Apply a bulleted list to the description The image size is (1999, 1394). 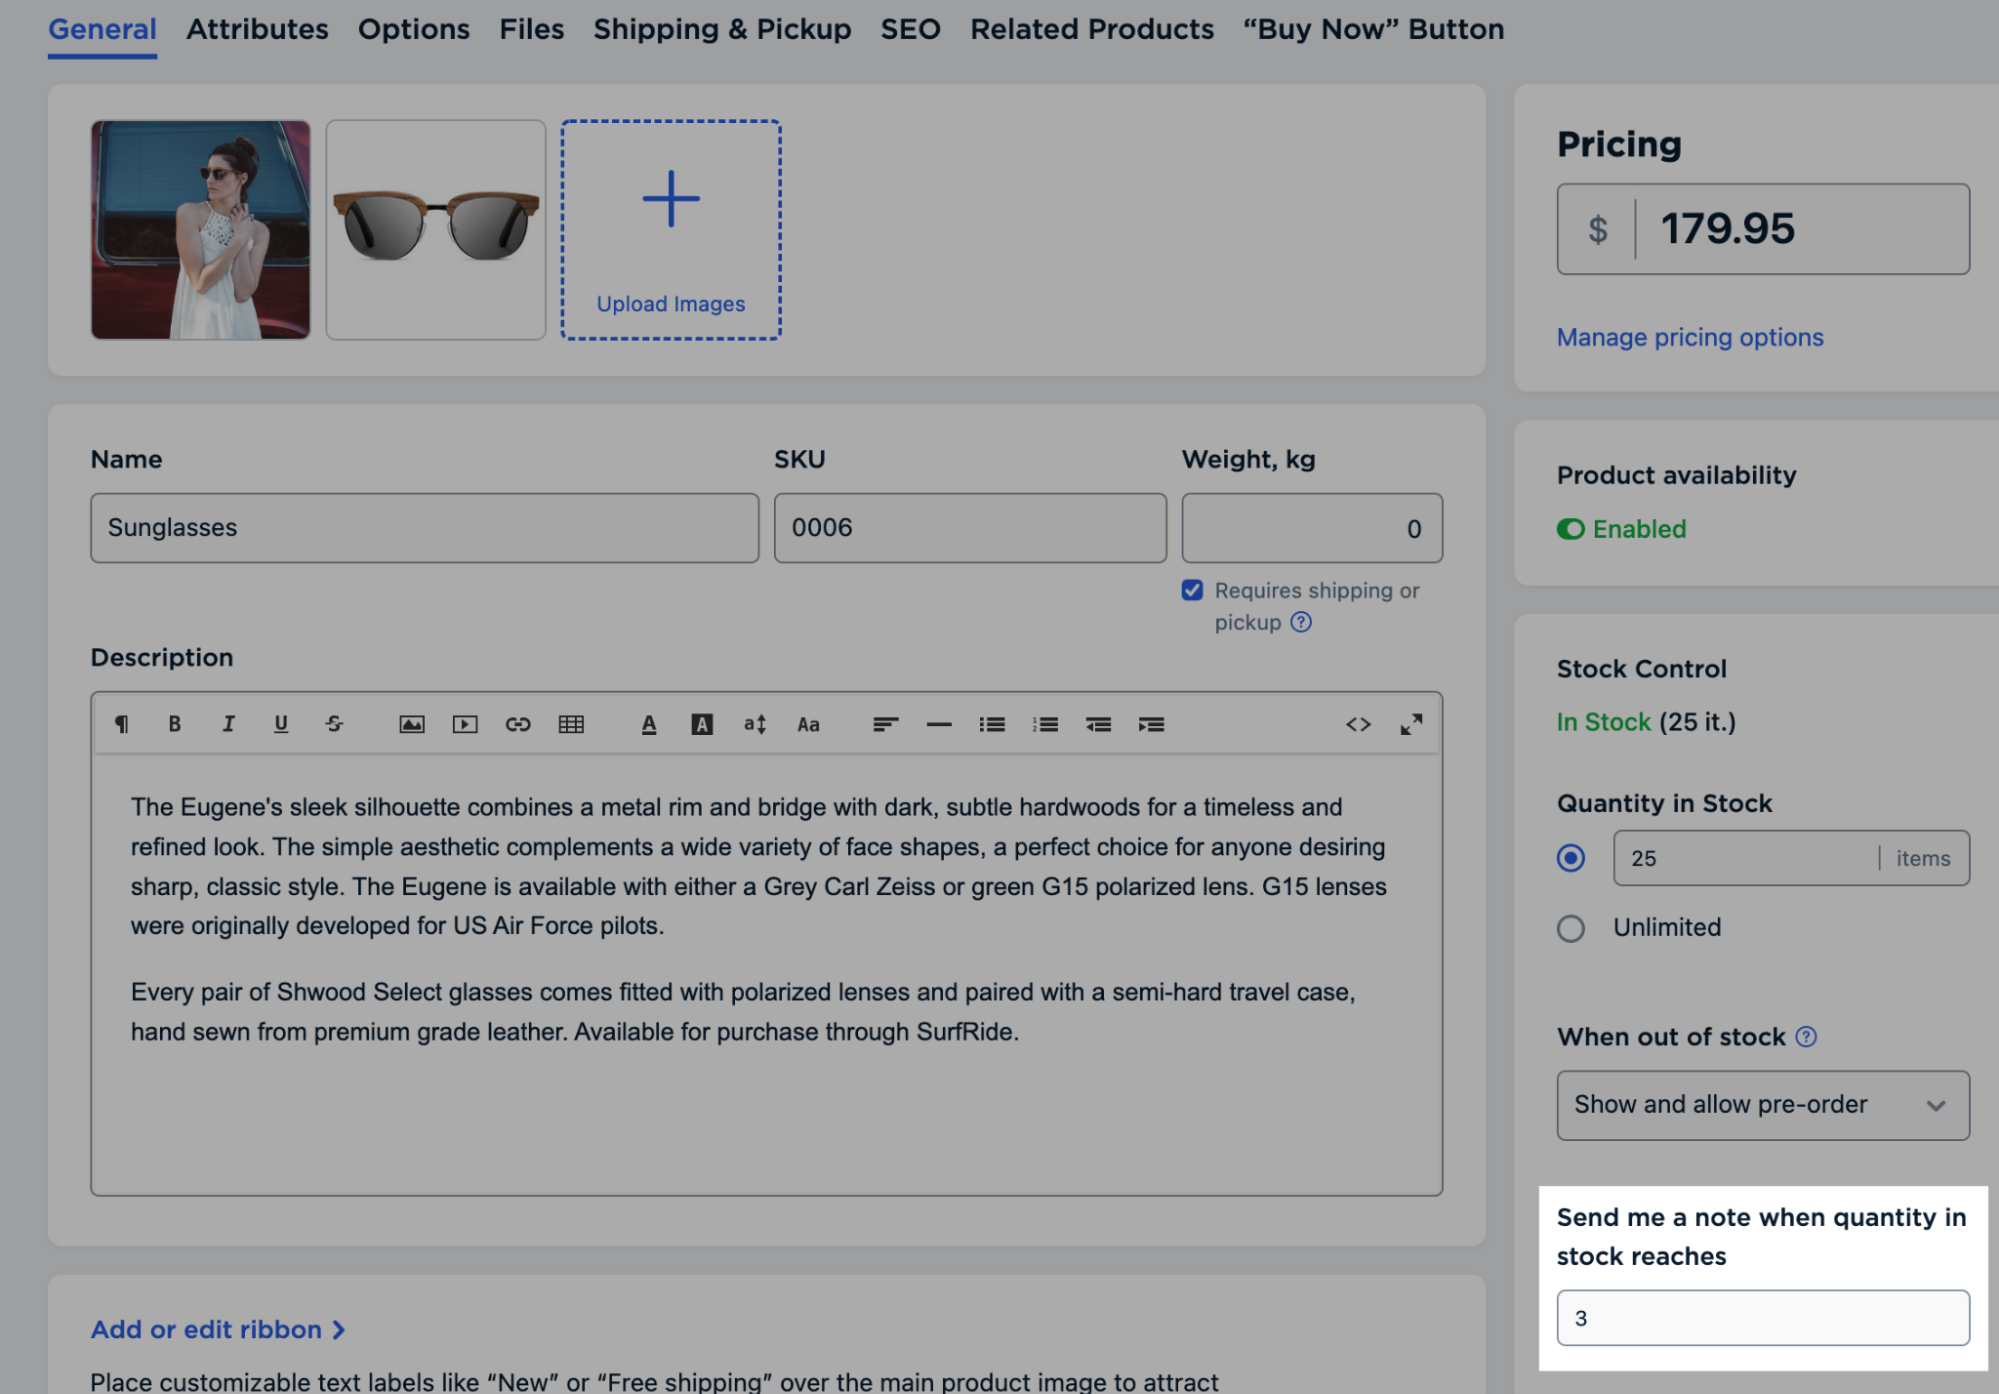[992, 724]
